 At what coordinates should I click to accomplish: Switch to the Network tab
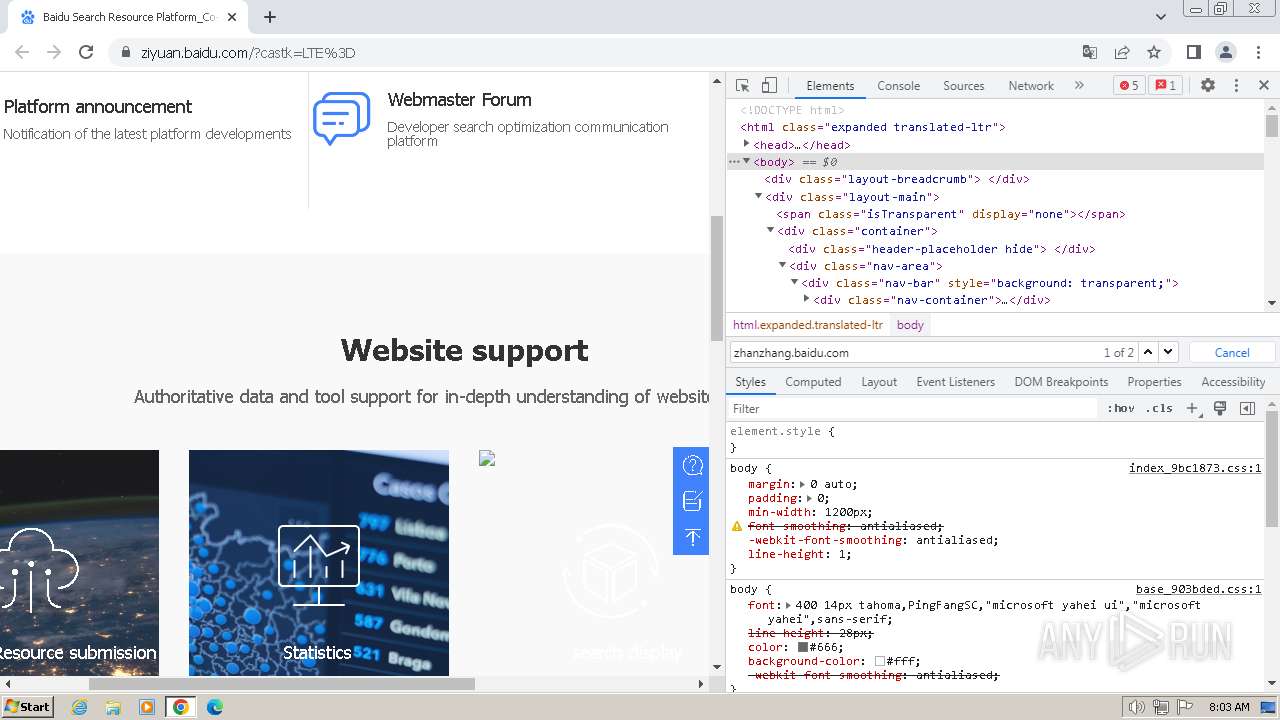pos(1031,86)
